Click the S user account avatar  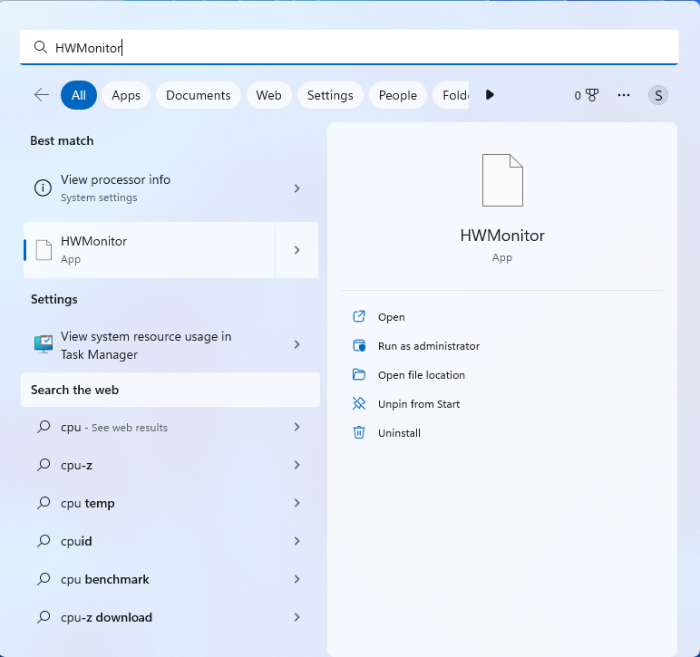click(658, 96)
